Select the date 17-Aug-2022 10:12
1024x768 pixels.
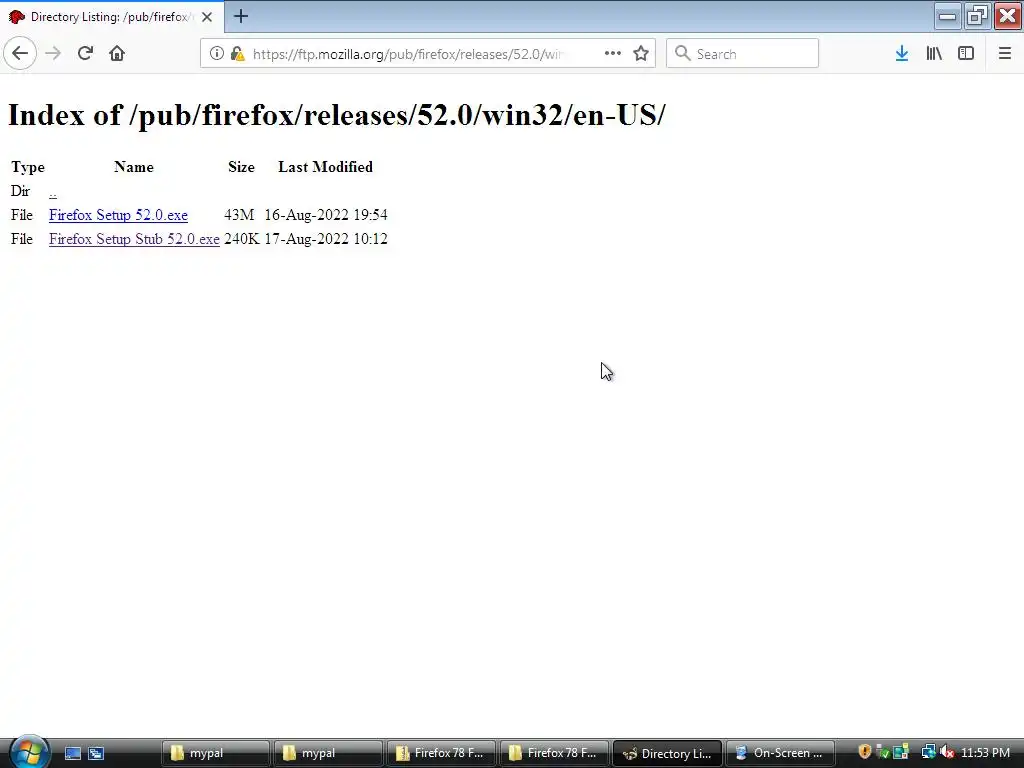click(326, 239)
